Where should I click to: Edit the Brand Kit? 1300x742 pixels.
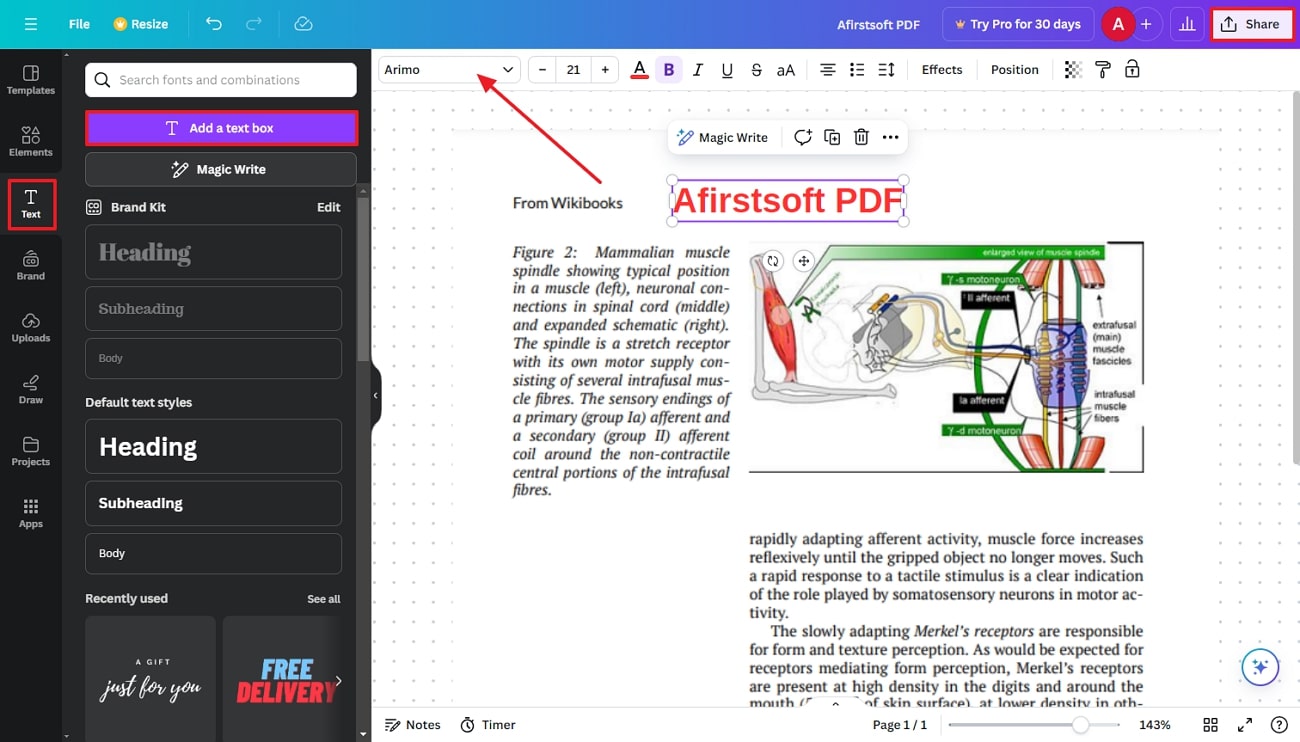click(329, 207)
